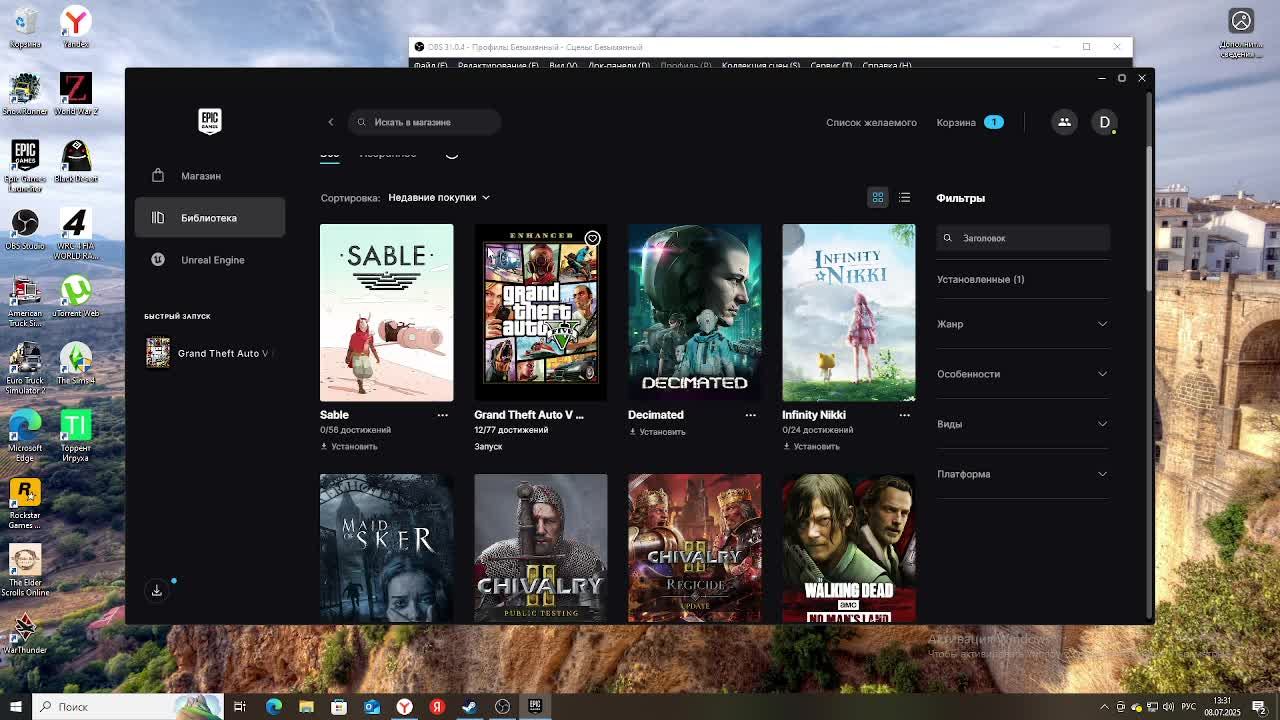Open the Chivalry 2 Regicide cover
1280x720 pixels.
pos(694,548)
